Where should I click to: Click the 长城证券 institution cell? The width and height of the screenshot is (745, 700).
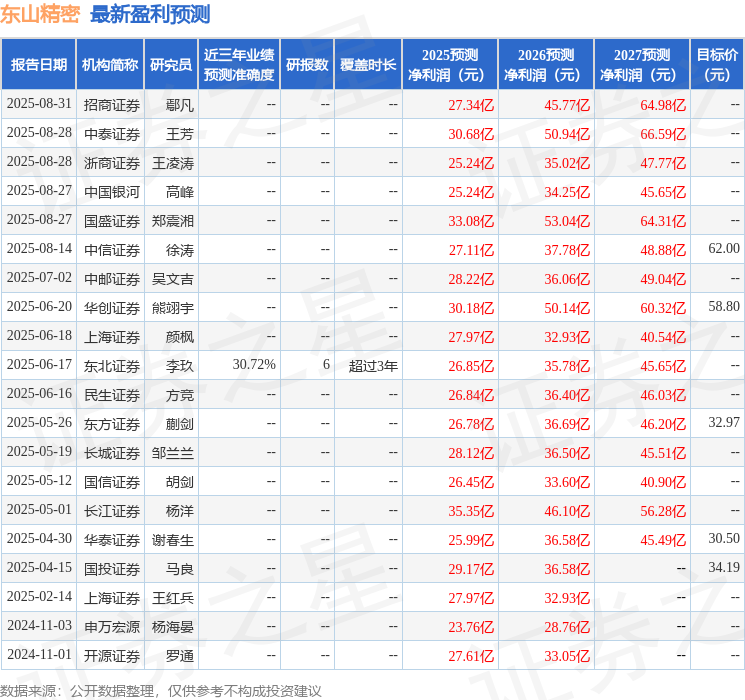pos(112,453)
